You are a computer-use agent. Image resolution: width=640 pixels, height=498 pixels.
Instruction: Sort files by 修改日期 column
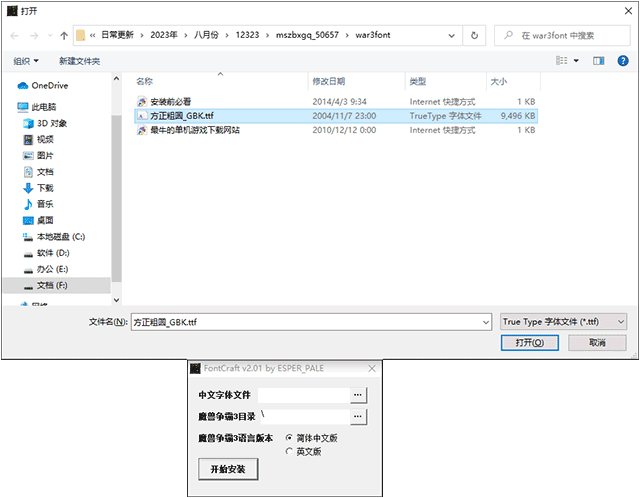(329, 81)
